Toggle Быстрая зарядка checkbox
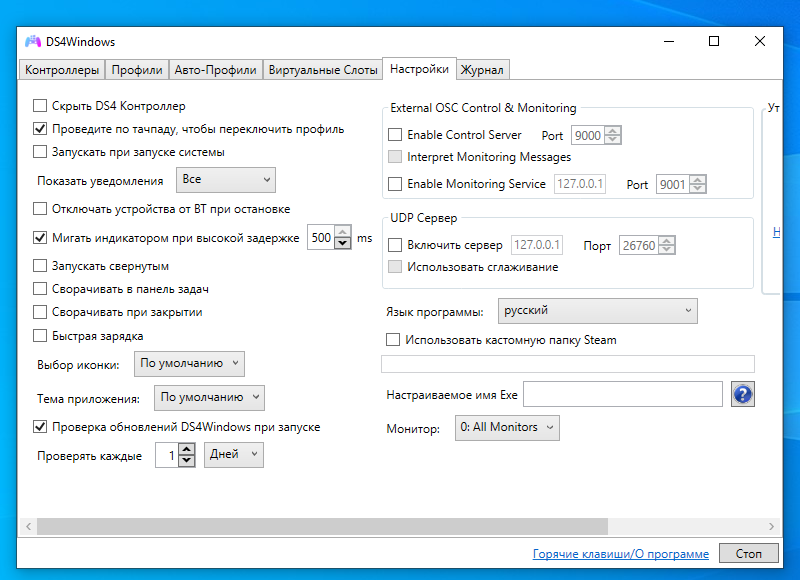The height and width of the screenshot is (580, 800). click(x=40, y=336)
